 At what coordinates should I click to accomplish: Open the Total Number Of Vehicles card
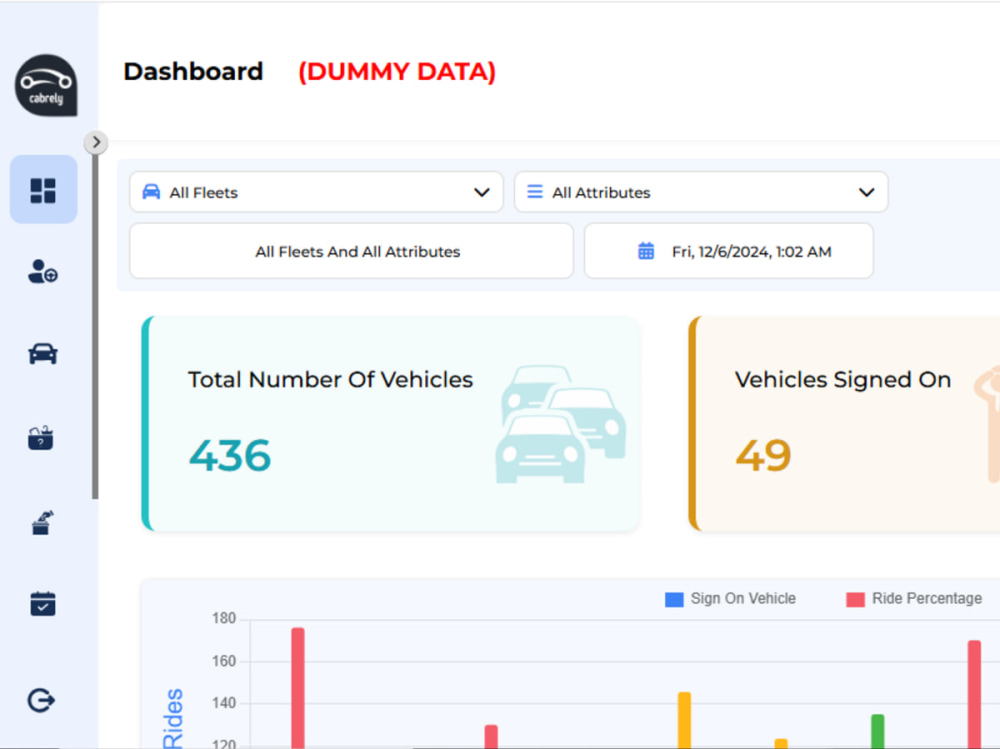[390, 424]
